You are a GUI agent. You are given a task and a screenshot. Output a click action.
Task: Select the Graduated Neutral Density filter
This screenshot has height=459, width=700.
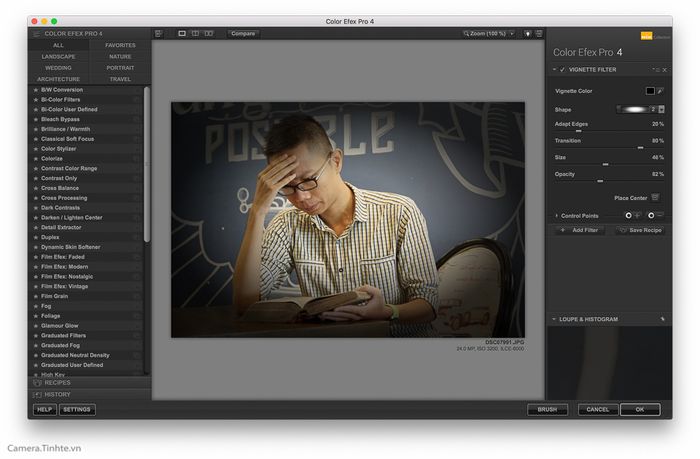[x=87, y=355]
